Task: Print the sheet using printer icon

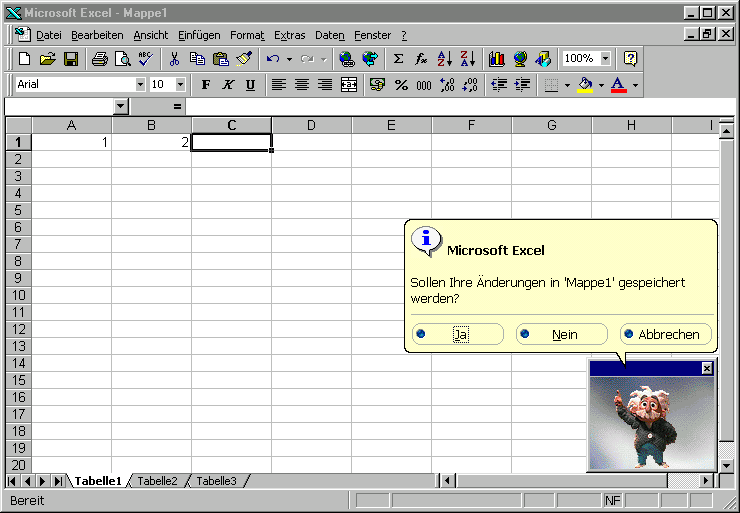Action: point(100,59)
